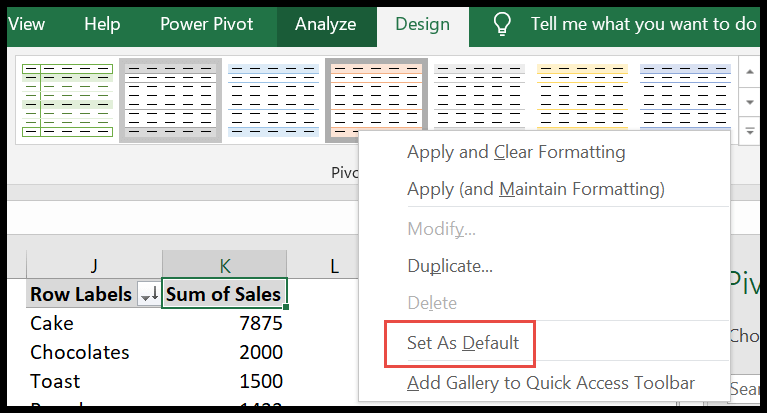
Task: Open the Row Labels filter dropdown
Action: (148, 295)
